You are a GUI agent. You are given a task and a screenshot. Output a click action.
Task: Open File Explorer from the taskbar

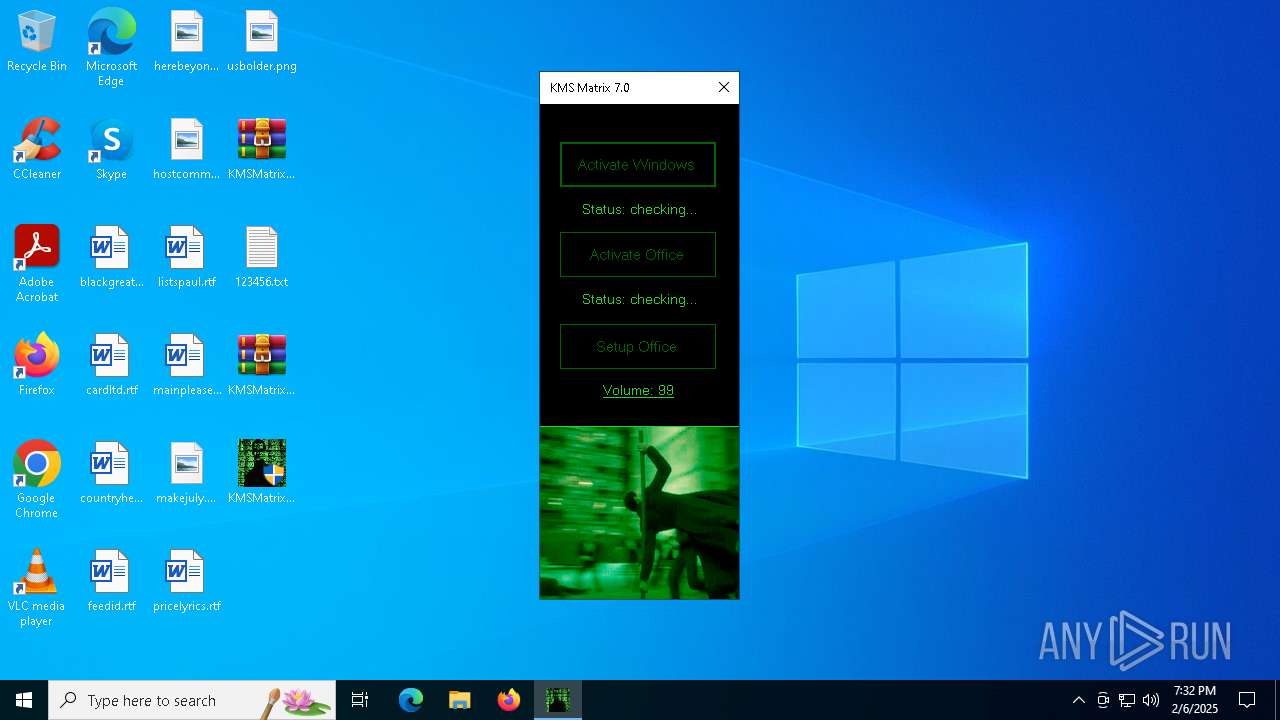459,700
